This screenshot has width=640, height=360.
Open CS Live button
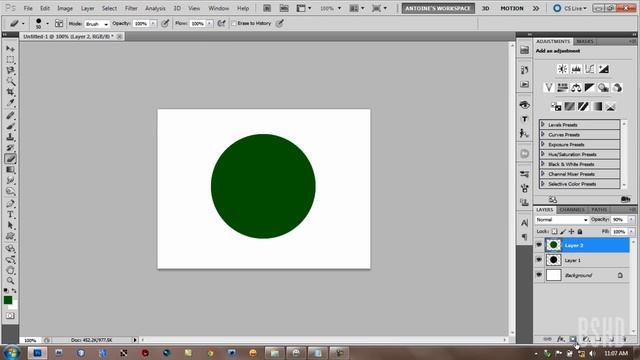coord(570,8)
